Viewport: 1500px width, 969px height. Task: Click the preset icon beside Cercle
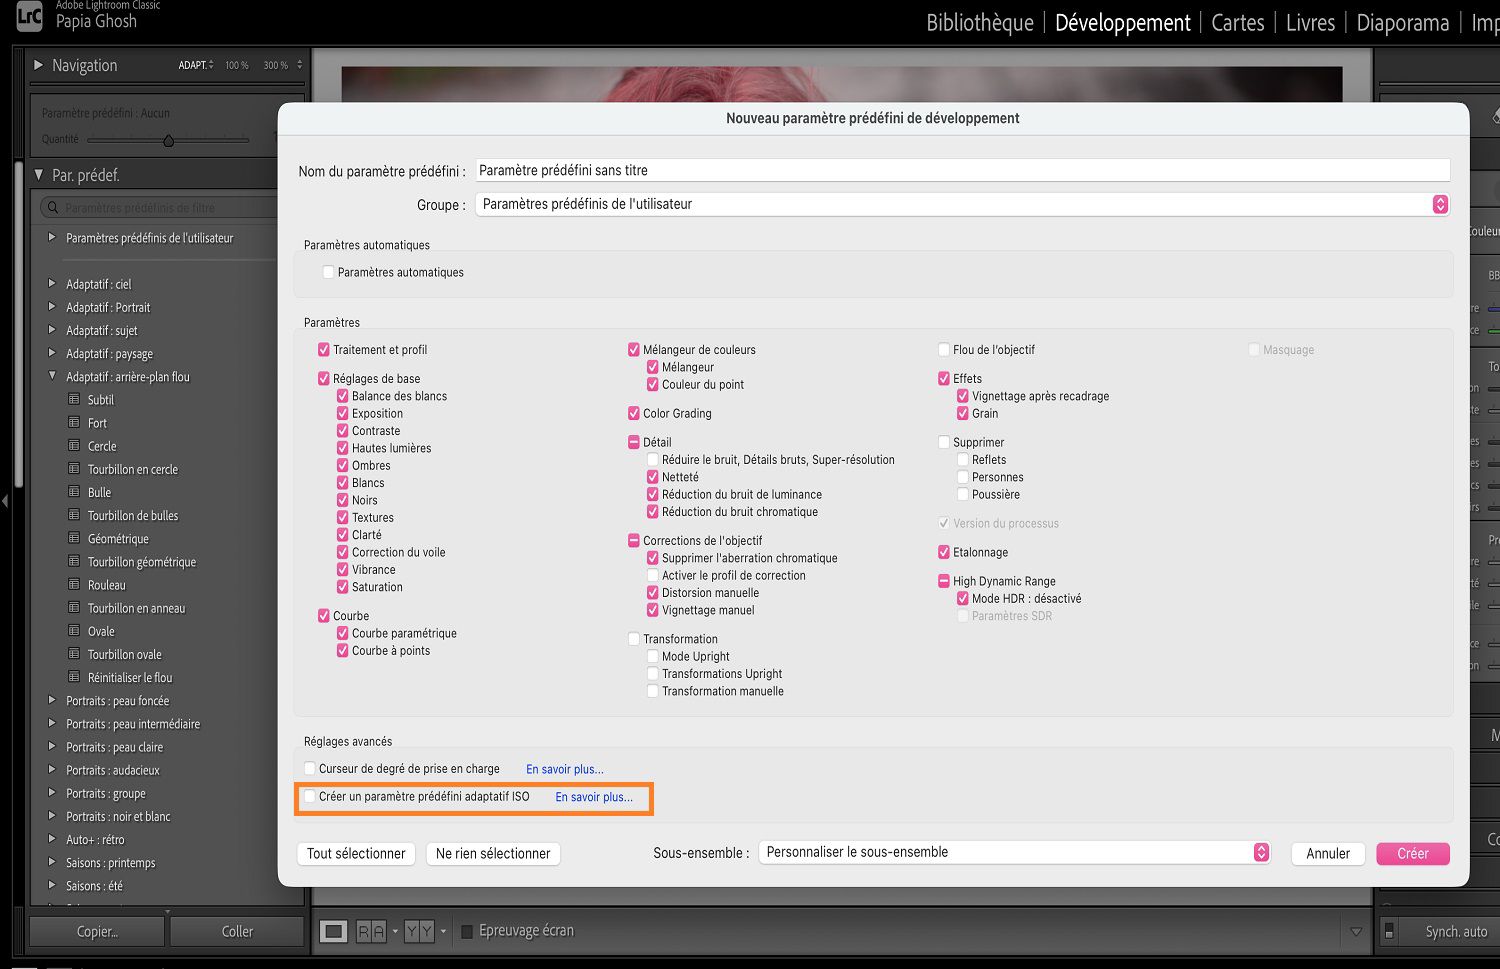coord(74,445)
